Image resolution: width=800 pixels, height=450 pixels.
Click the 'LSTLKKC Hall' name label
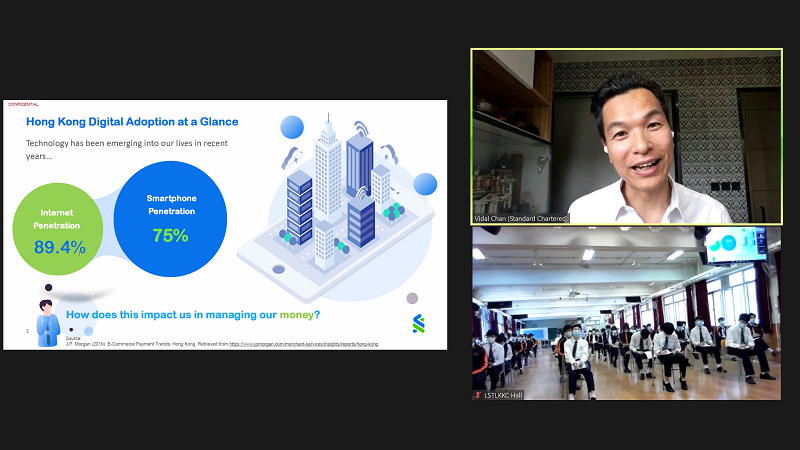503,395
